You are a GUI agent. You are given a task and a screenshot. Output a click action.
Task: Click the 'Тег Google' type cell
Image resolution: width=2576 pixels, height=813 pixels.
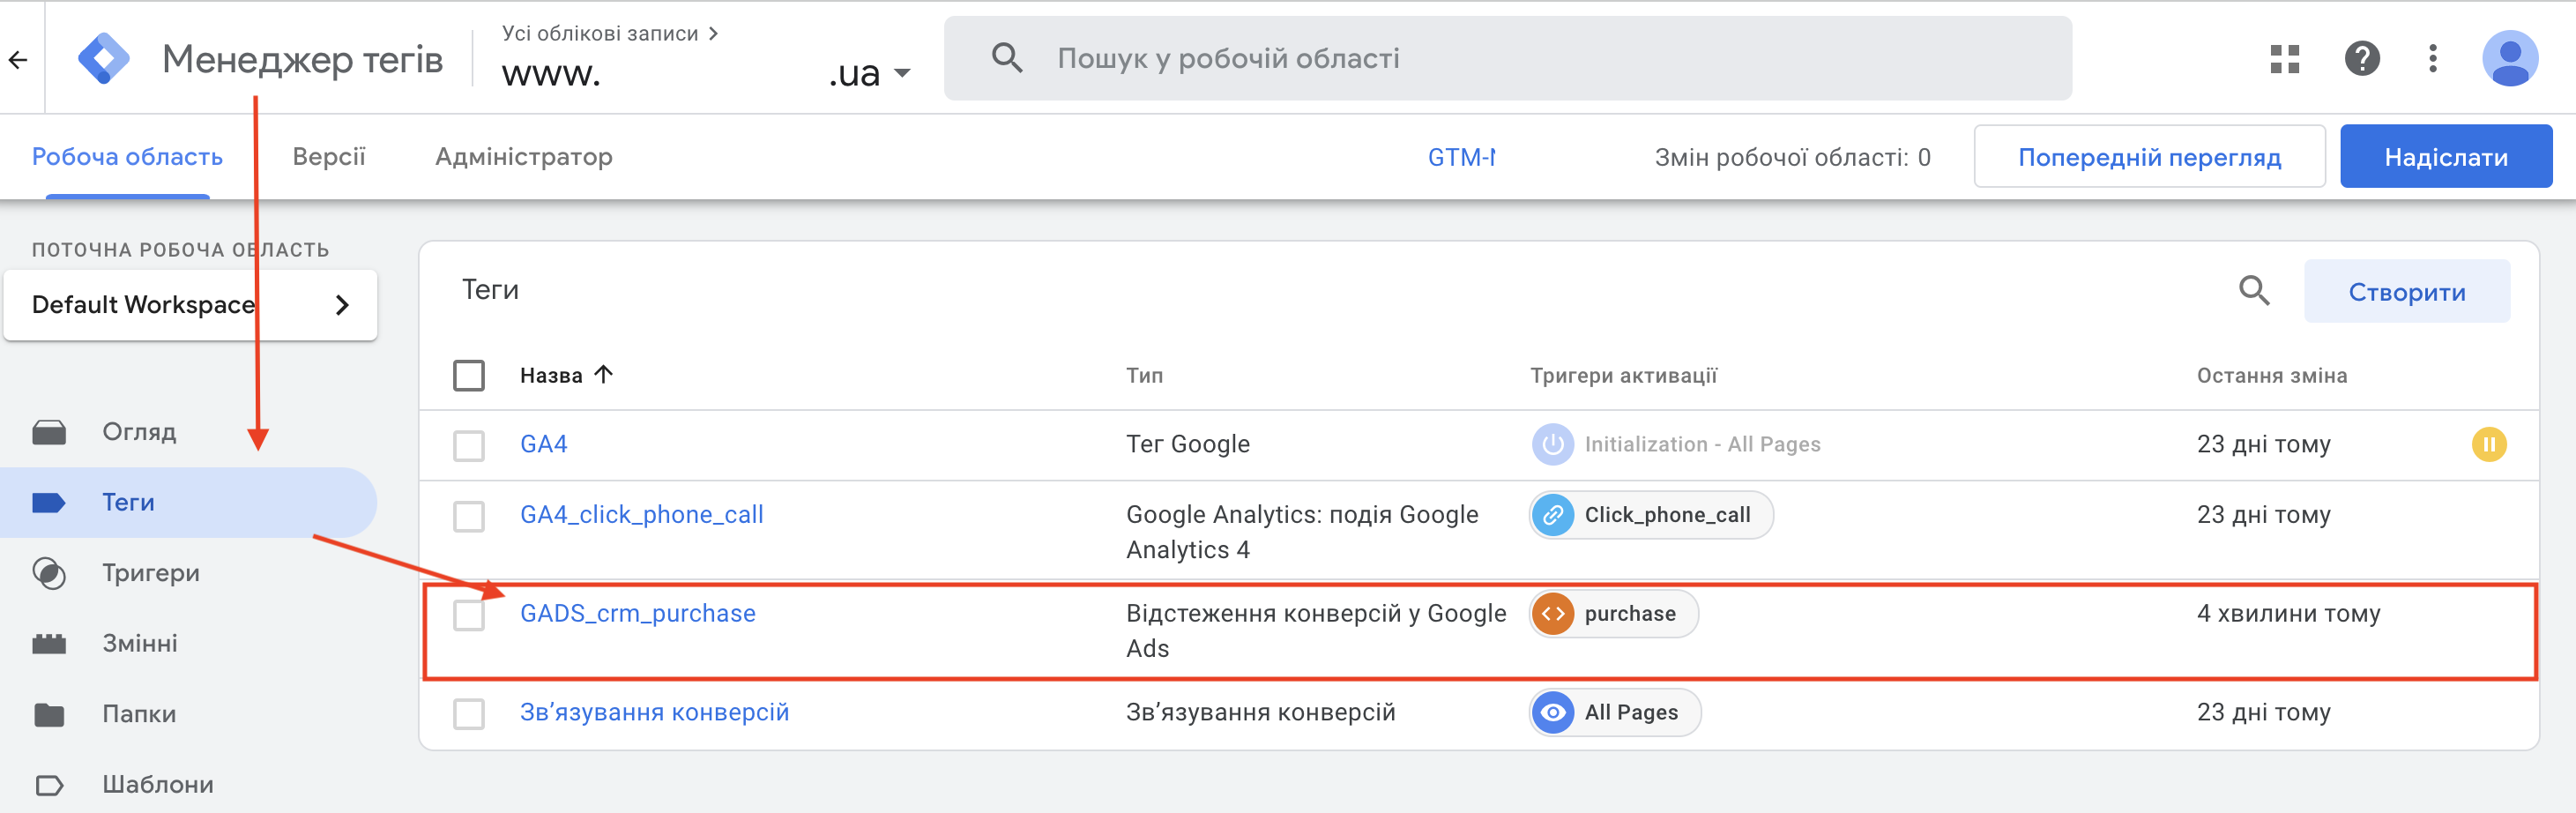coord(1187,444)
